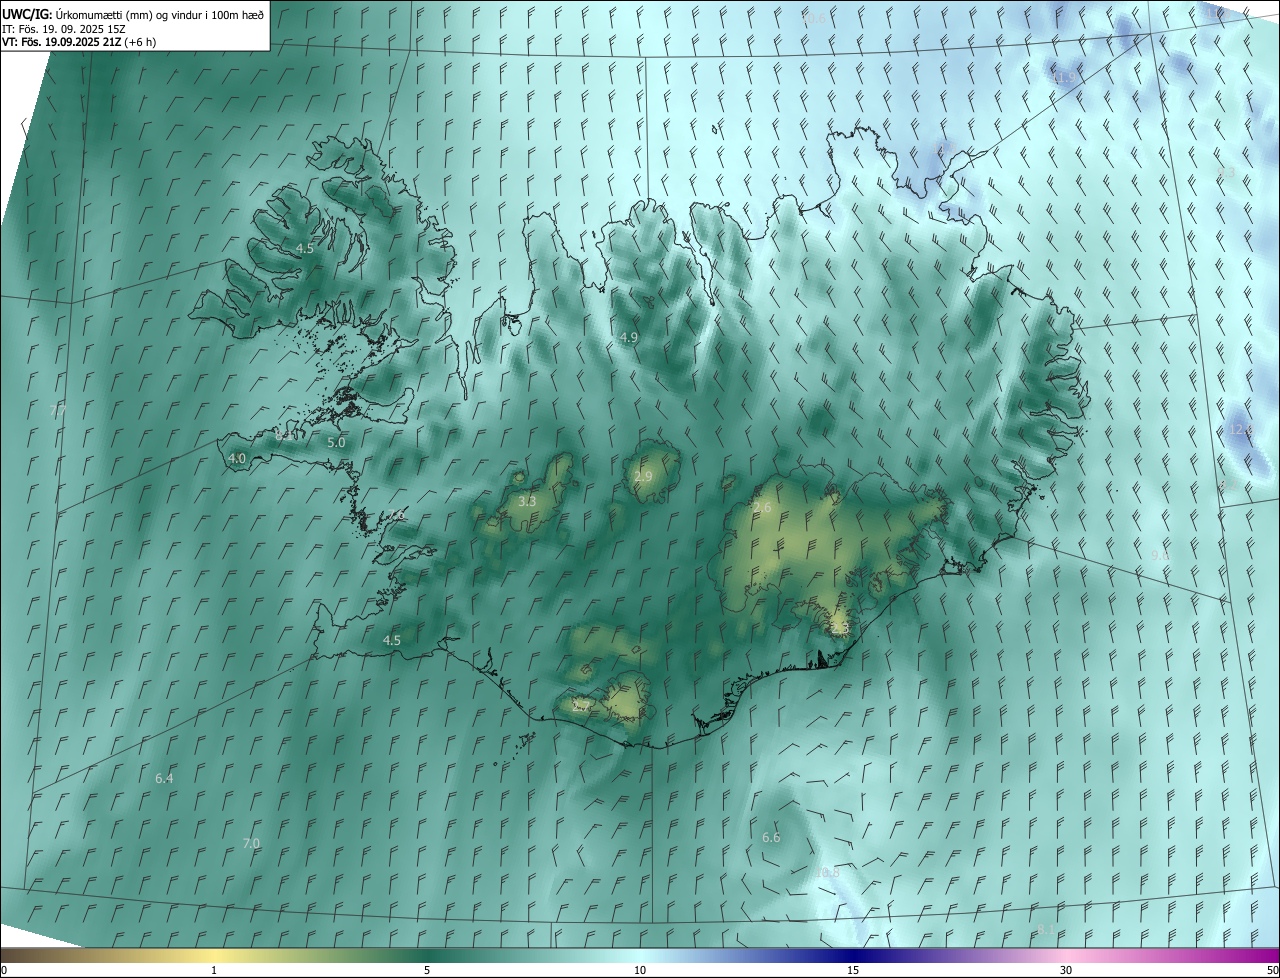
Task: Click the 0 label on the color scale
Action: click(4, 971)
